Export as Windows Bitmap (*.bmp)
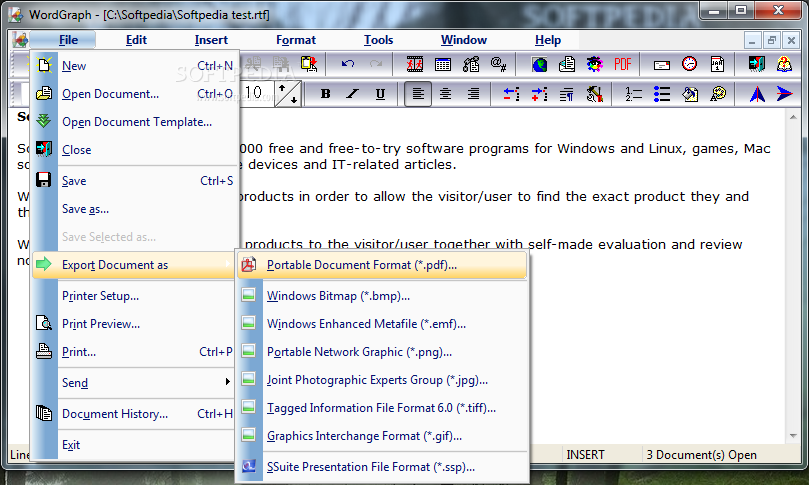The height and width of the screenshot is (485, 809). [x=382, y=296]
